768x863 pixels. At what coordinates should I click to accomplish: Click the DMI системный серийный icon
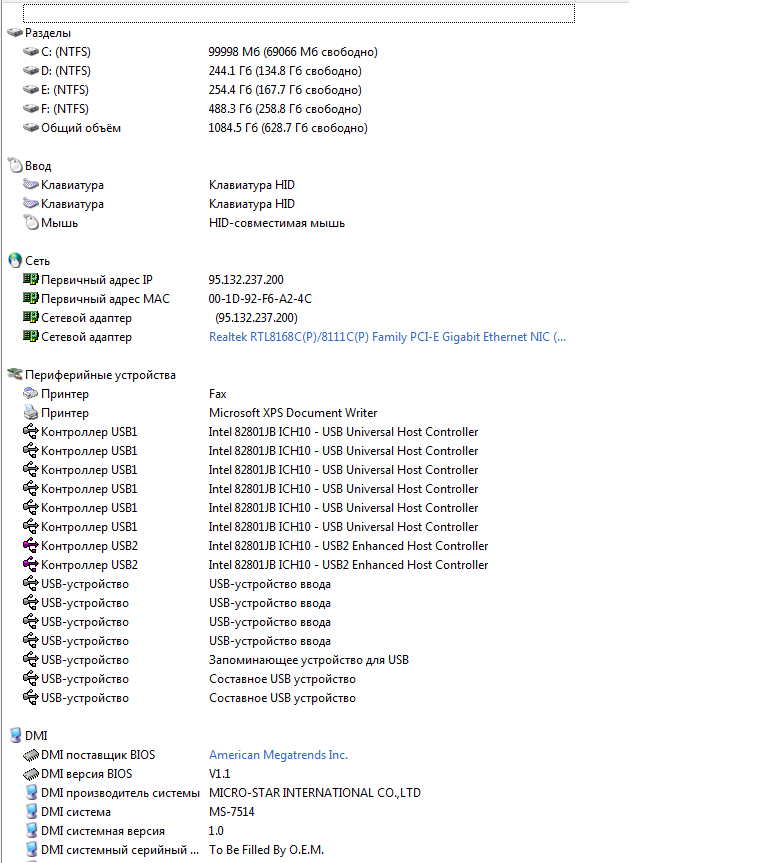pyautogui.click(x=31, y=850)
